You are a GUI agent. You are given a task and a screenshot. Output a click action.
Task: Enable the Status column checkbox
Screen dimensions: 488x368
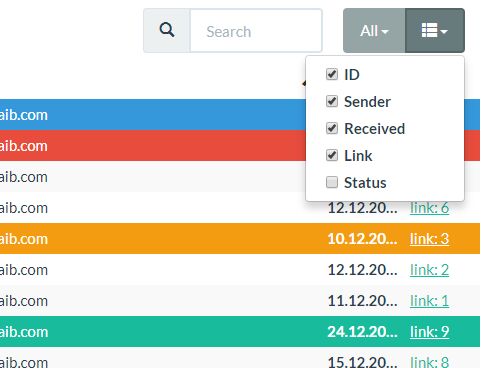point(332,182)
